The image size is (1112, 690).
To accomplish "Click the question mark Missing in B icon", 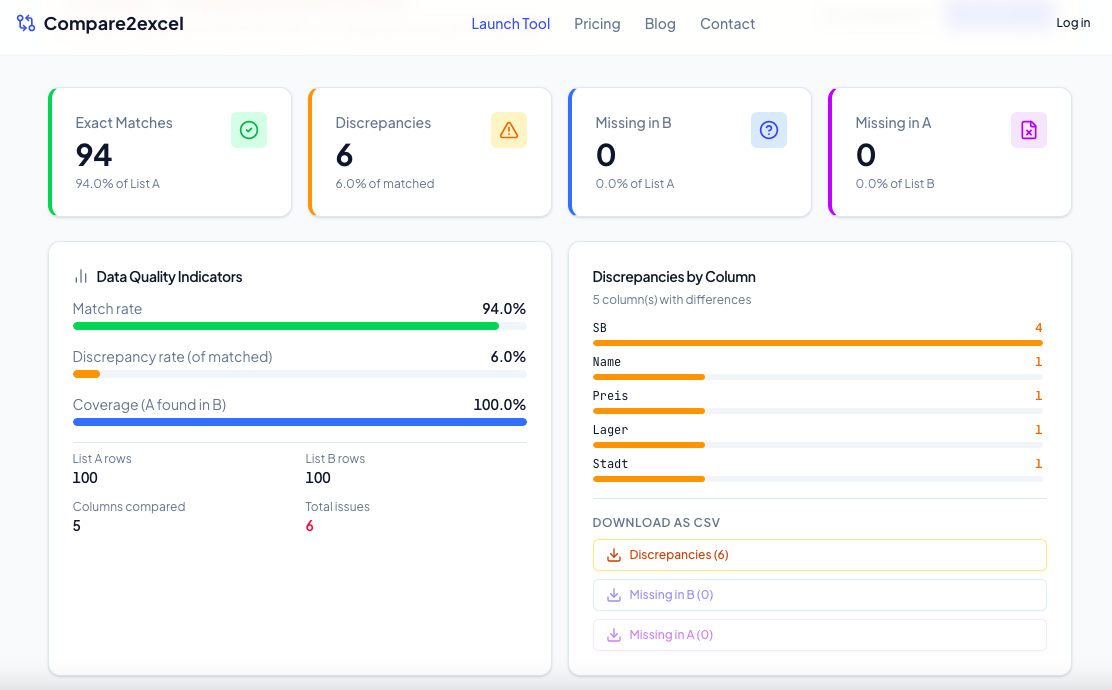I will click(x=769, y=130).
